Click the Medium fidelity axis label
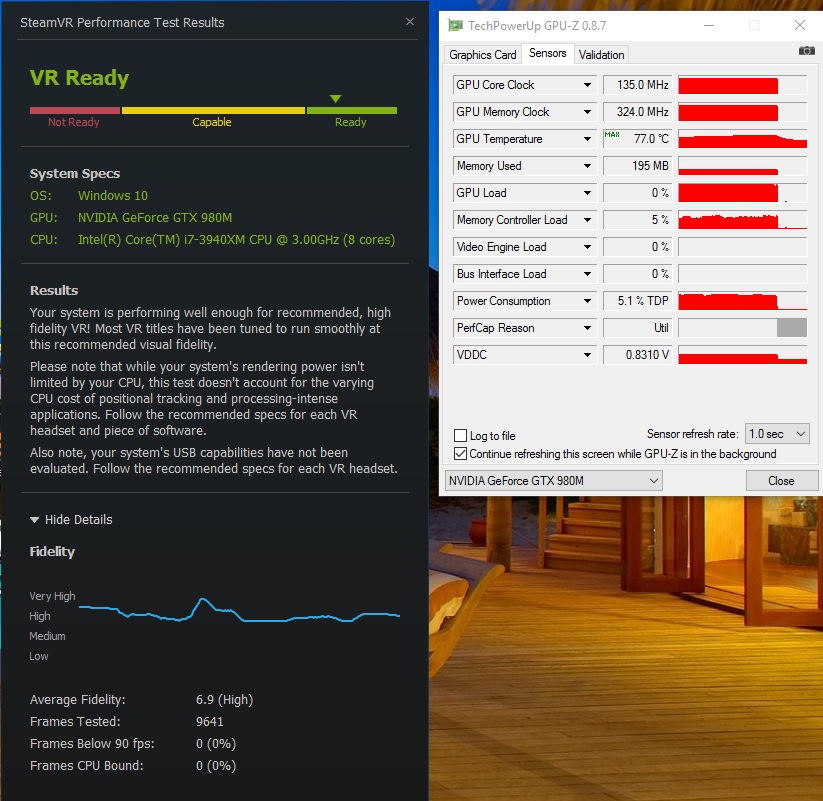Viewport: 823px width, 801px height. point(47,636)
